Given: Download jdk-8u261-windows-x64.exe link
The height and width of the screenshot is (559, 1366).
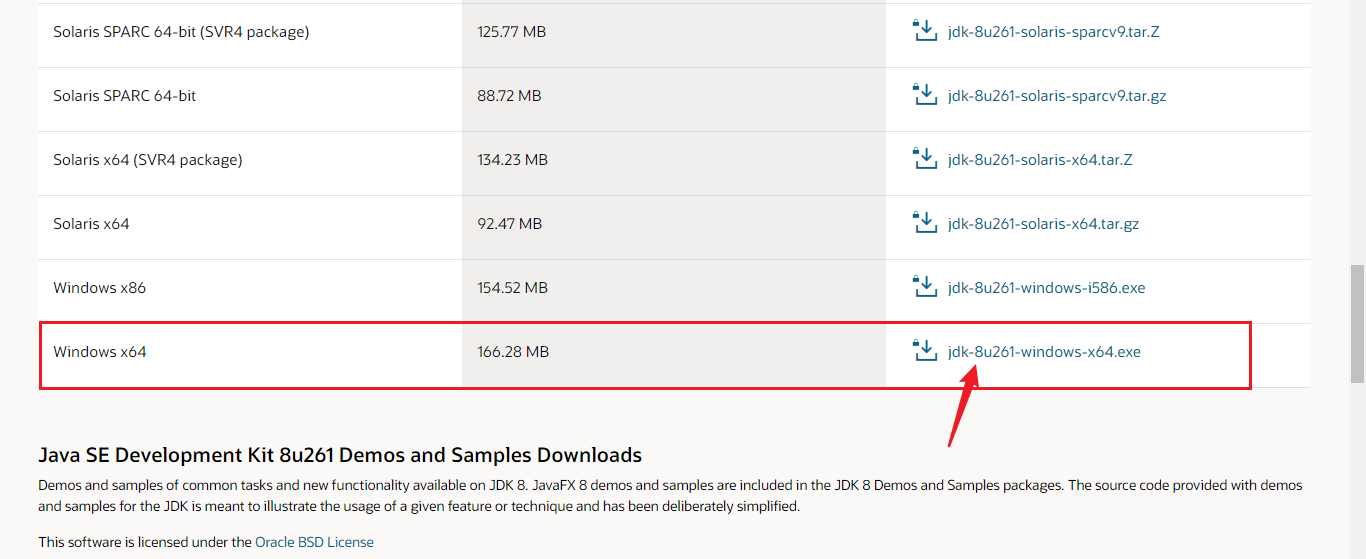Looking at the screenshot, I should point(1044,352).
